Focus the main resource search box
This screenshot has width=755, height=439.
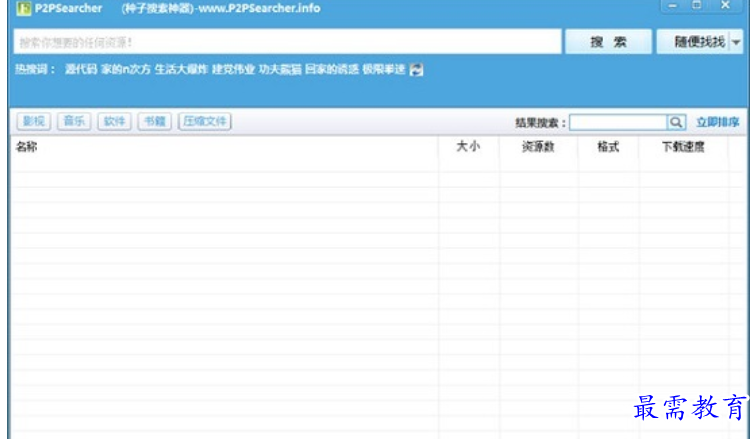tap(287, 42)
